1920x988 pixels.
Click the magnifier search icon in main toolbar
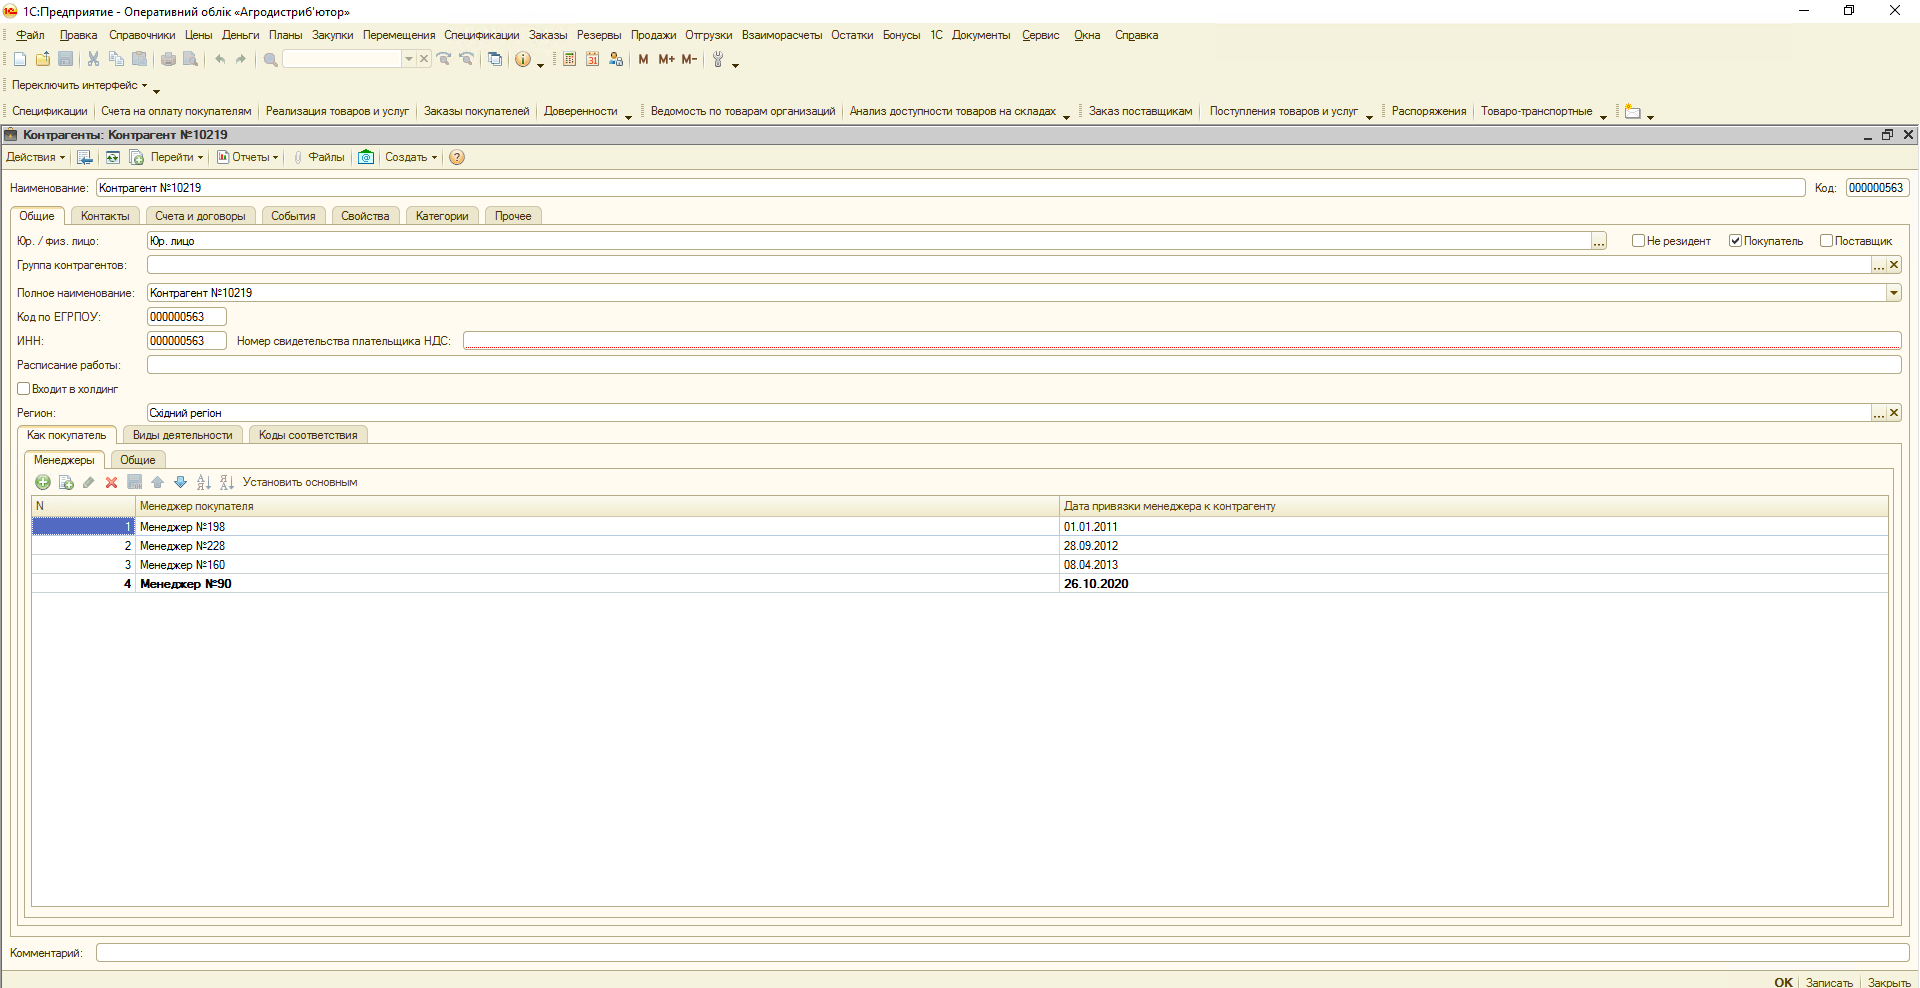[x=270, y=59]
